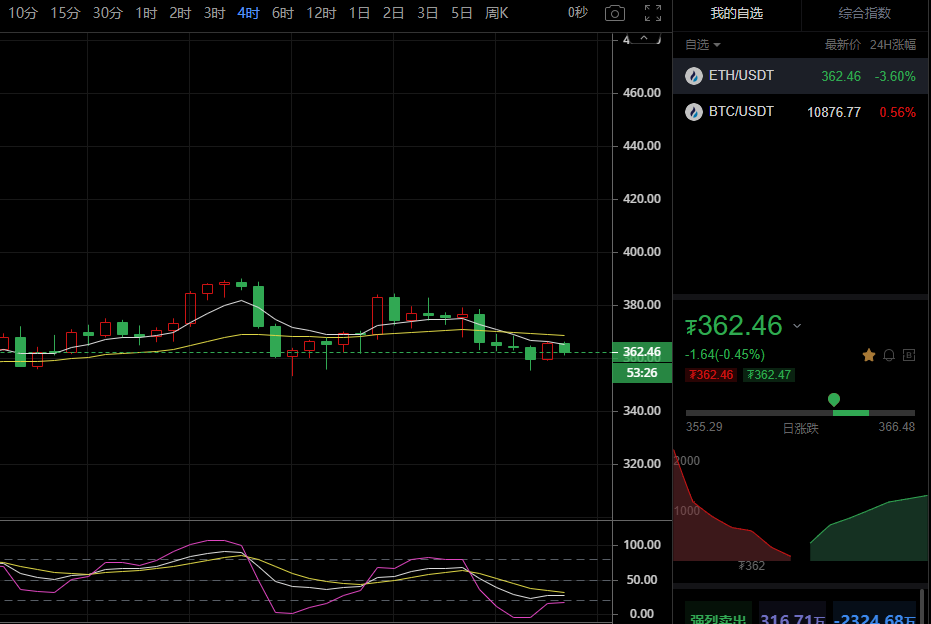Click the boxed B icon
The height and width of the screenshot is (624, 931).
[909, 354]
